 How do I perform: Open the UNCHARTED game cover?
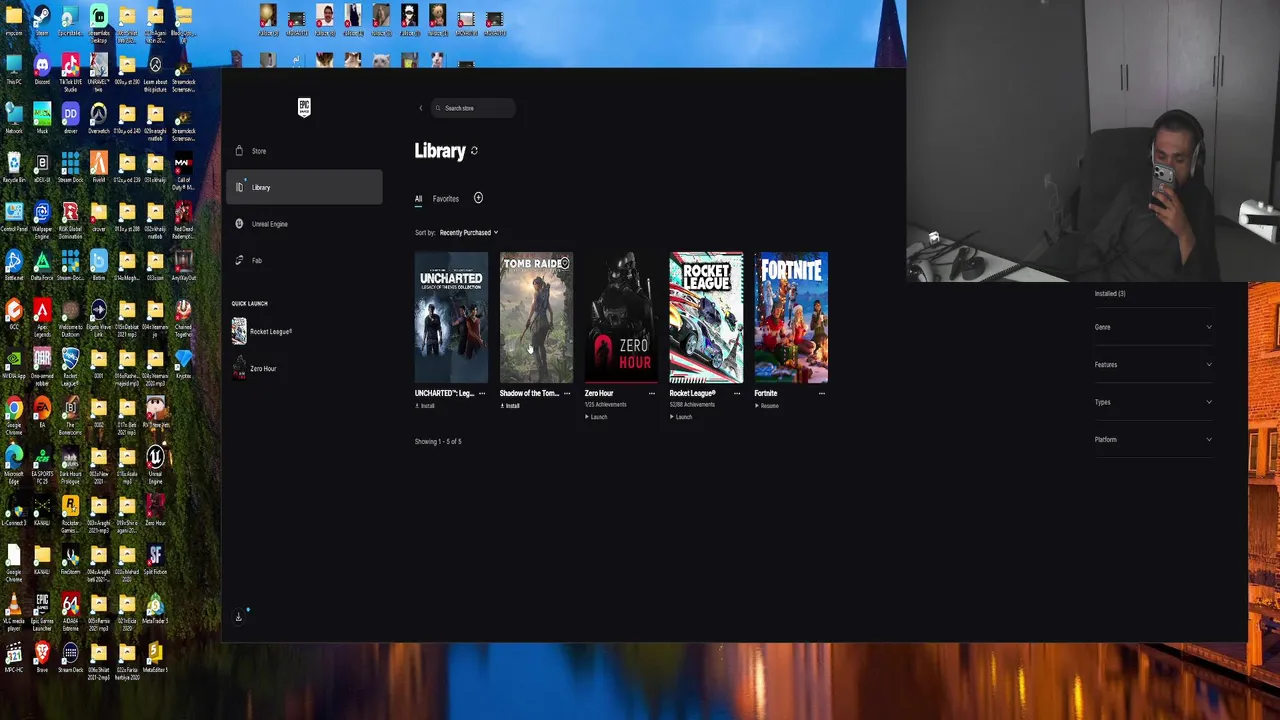point(451,318)
